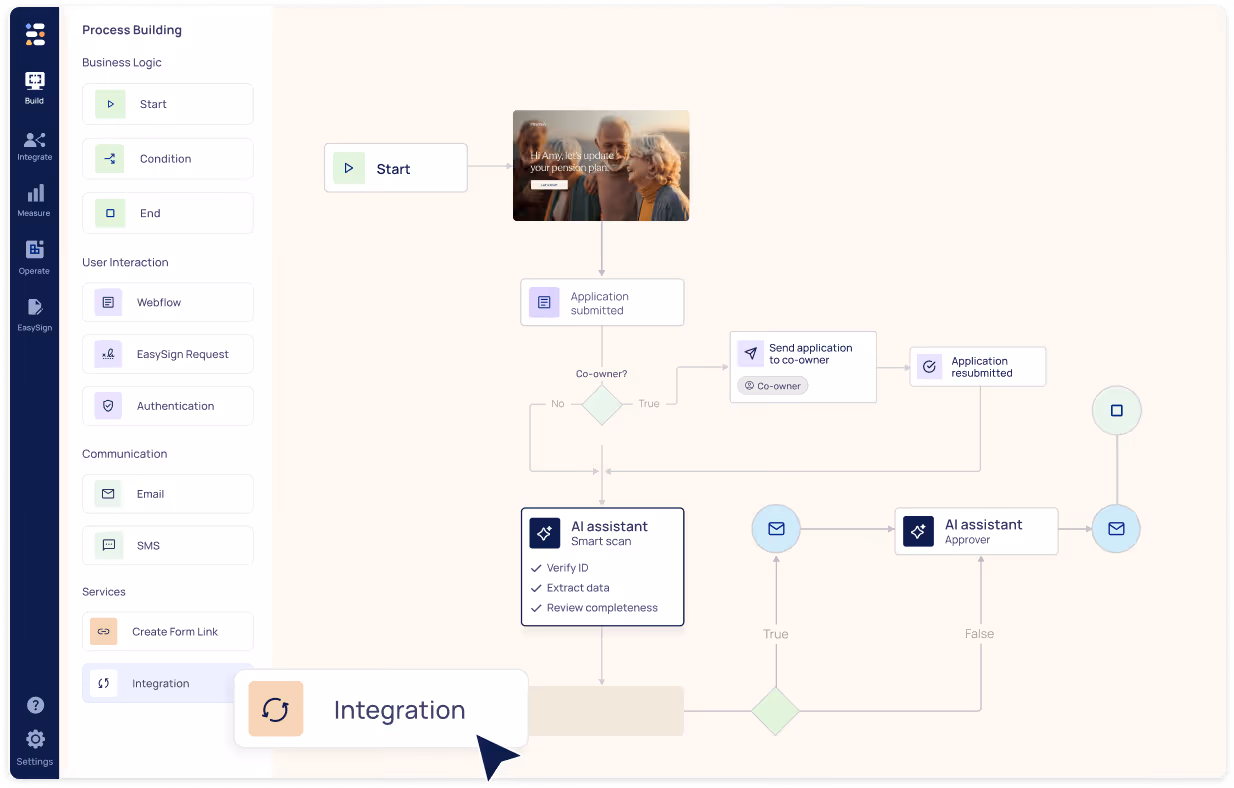Click the large Integration card being dragged
Viewport: 1234px width, 788px height.
click(381, 709)
